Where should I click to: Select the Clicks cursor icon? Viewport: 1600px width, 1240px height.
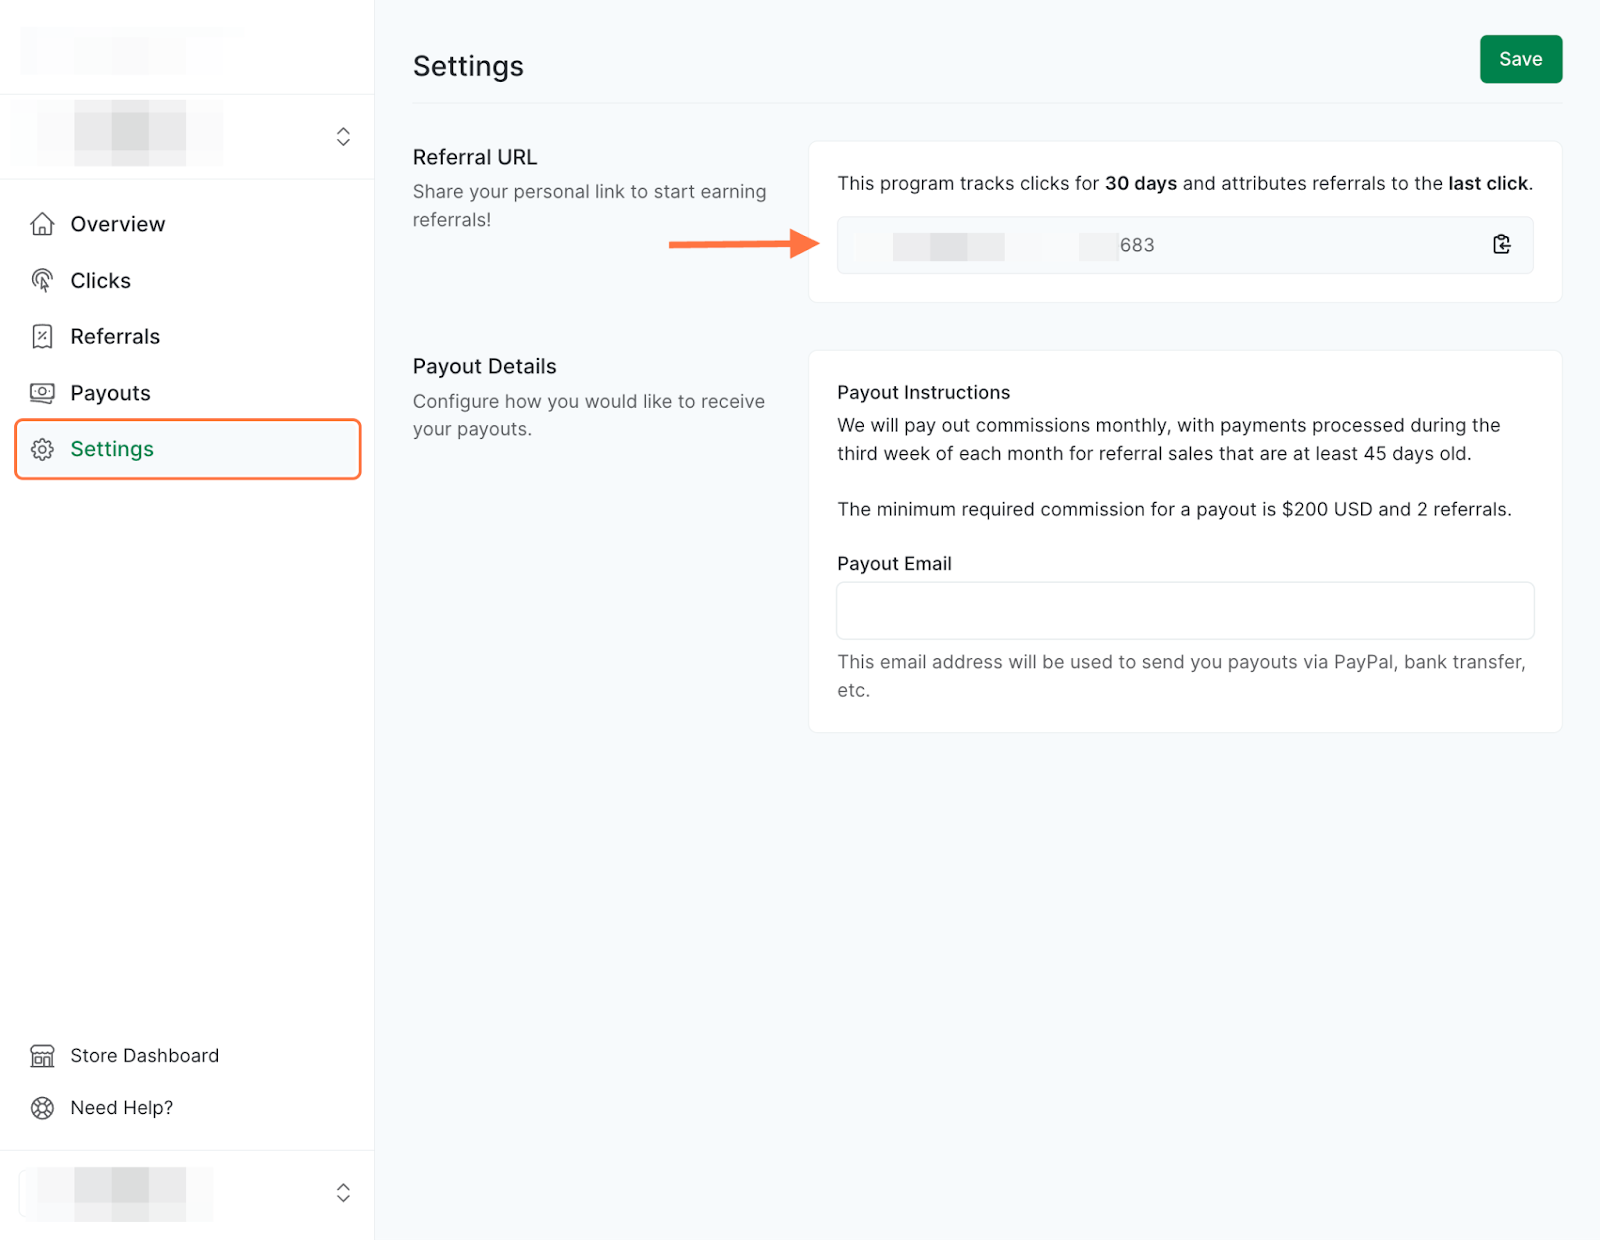coord(41,280)
